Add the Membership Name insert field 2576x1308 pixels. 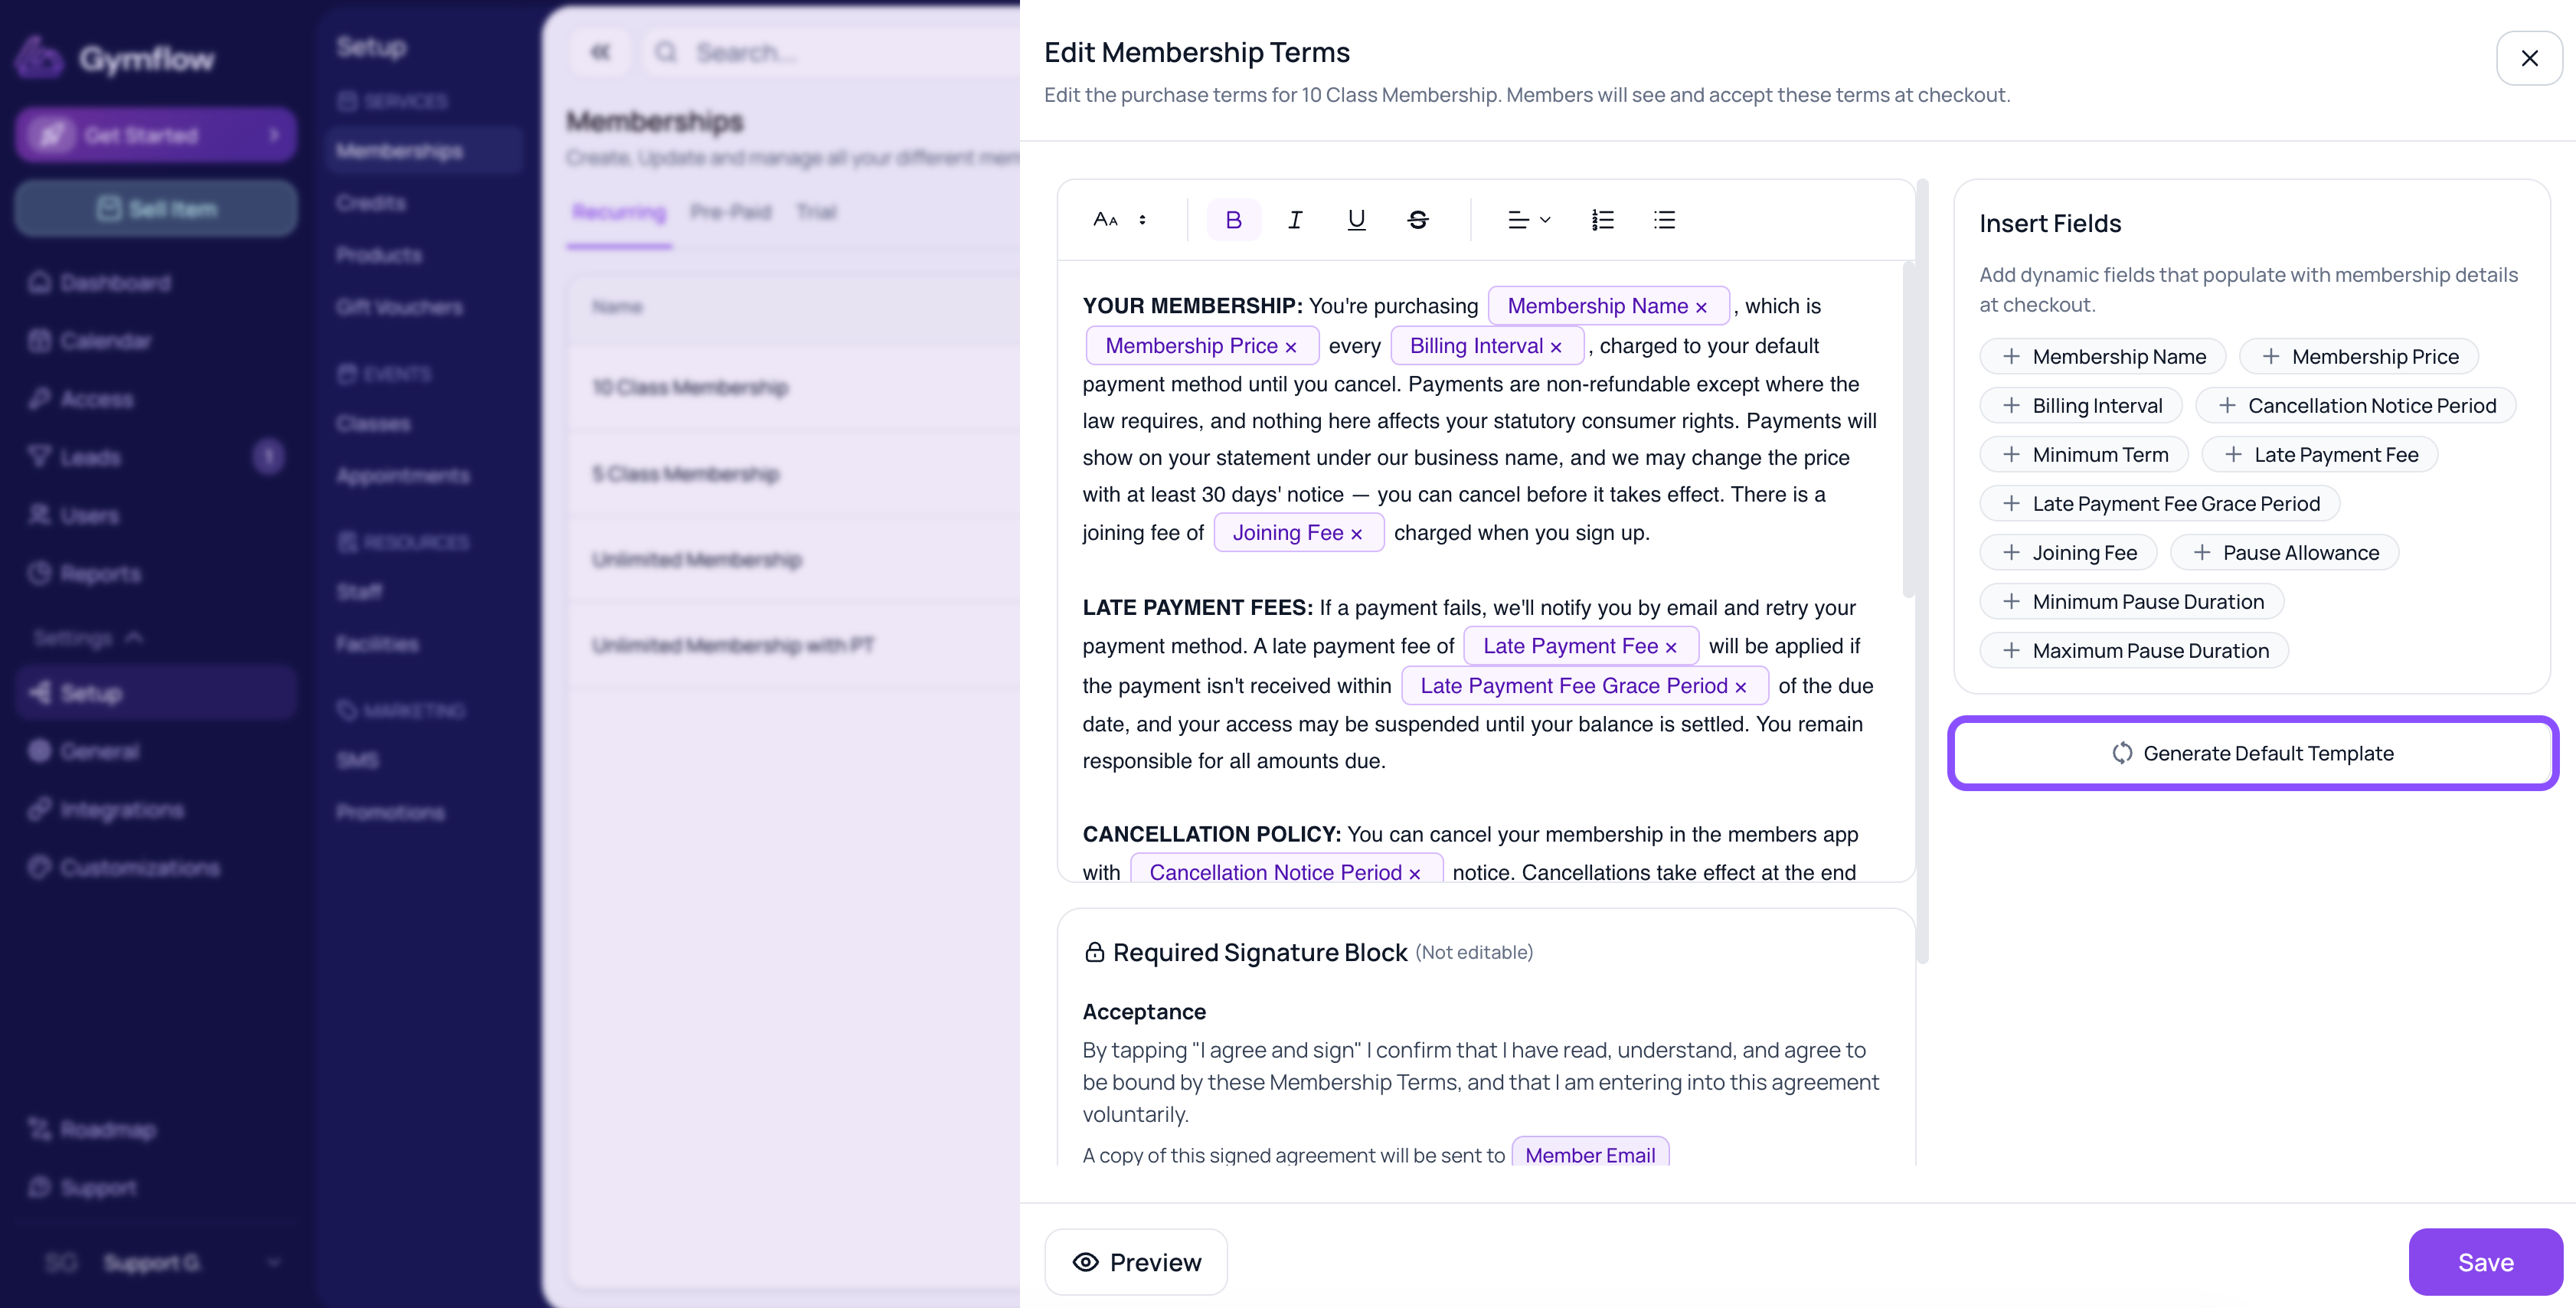2103,357
